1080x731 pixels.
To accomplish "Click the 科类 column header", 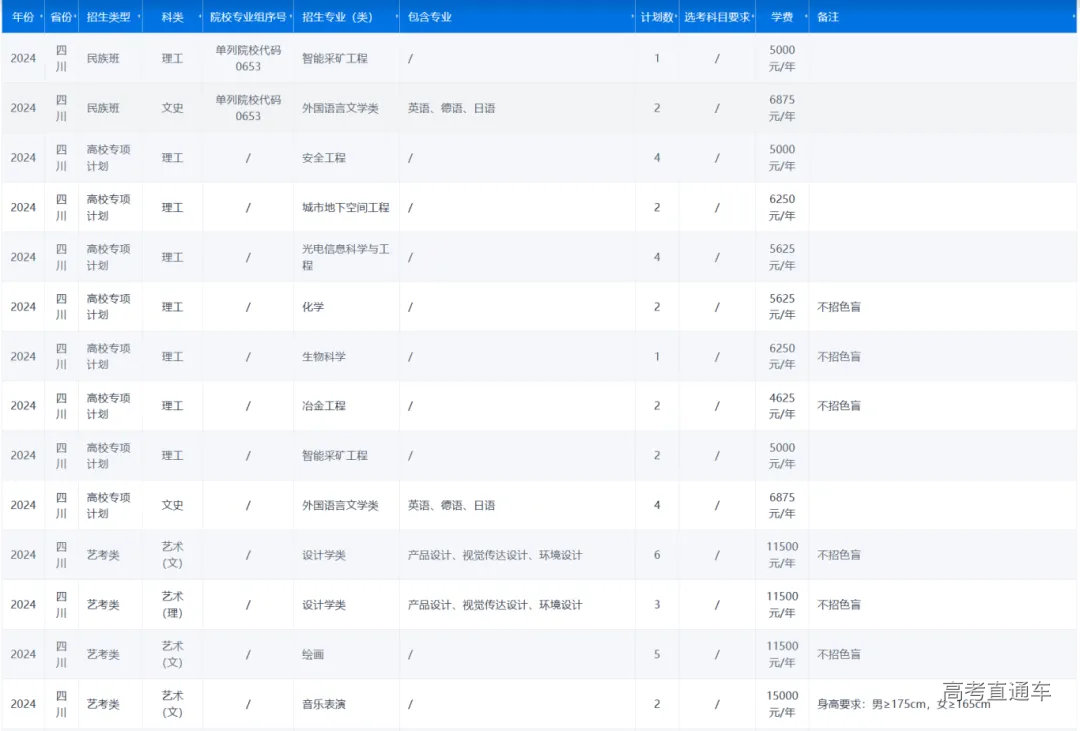I will [172, 17].
